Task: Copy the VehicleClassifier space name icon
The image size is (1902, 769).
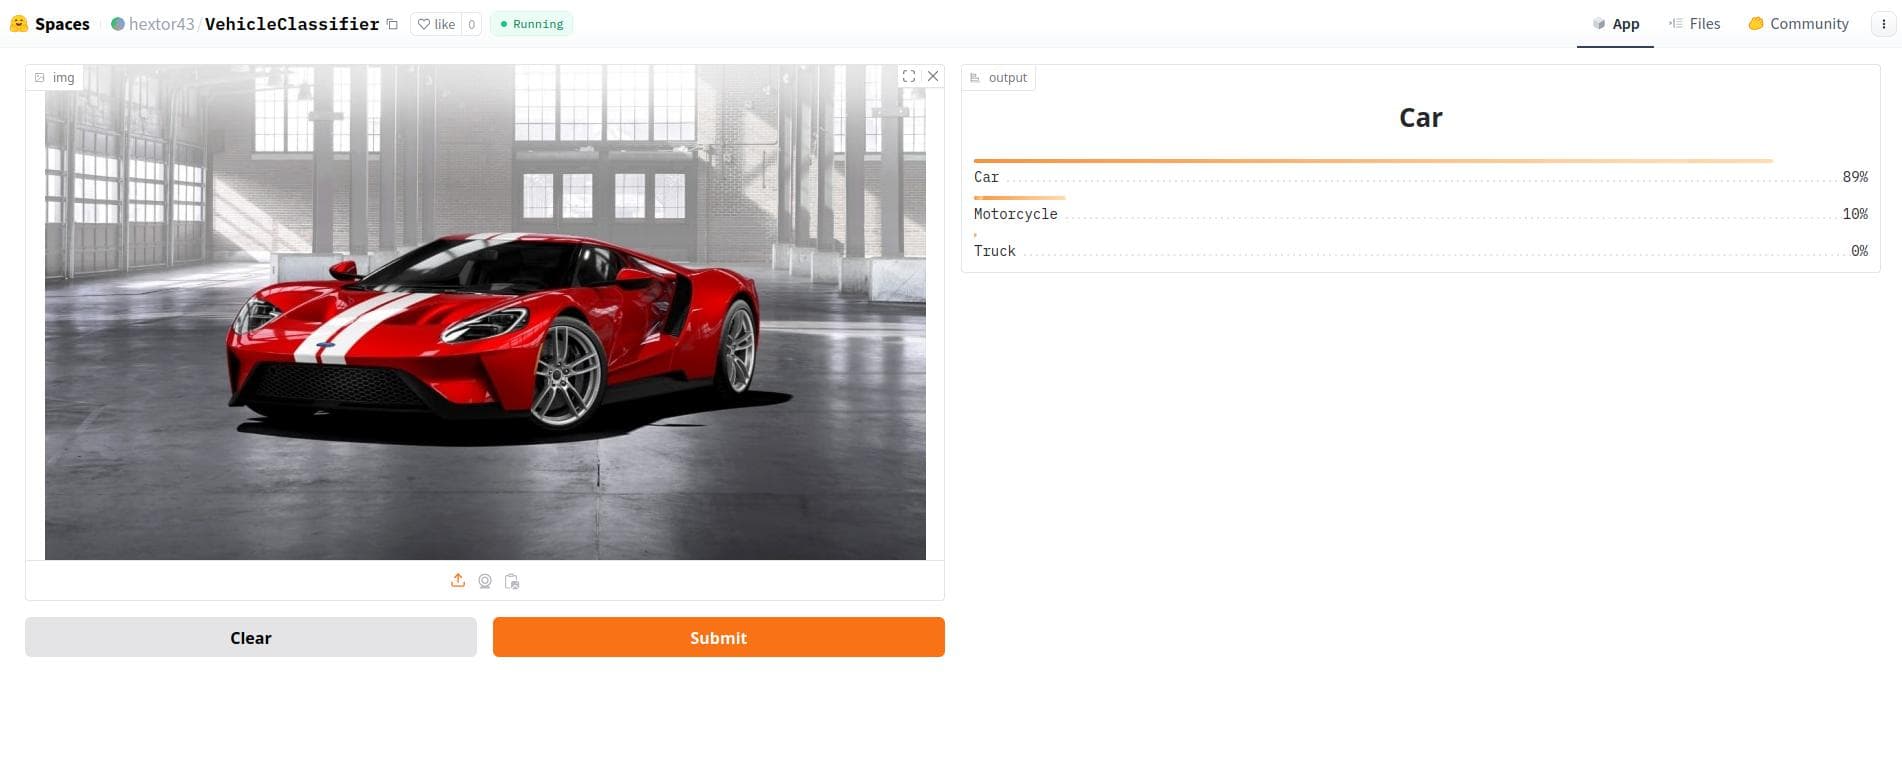Action: click(x=392, y=24)
